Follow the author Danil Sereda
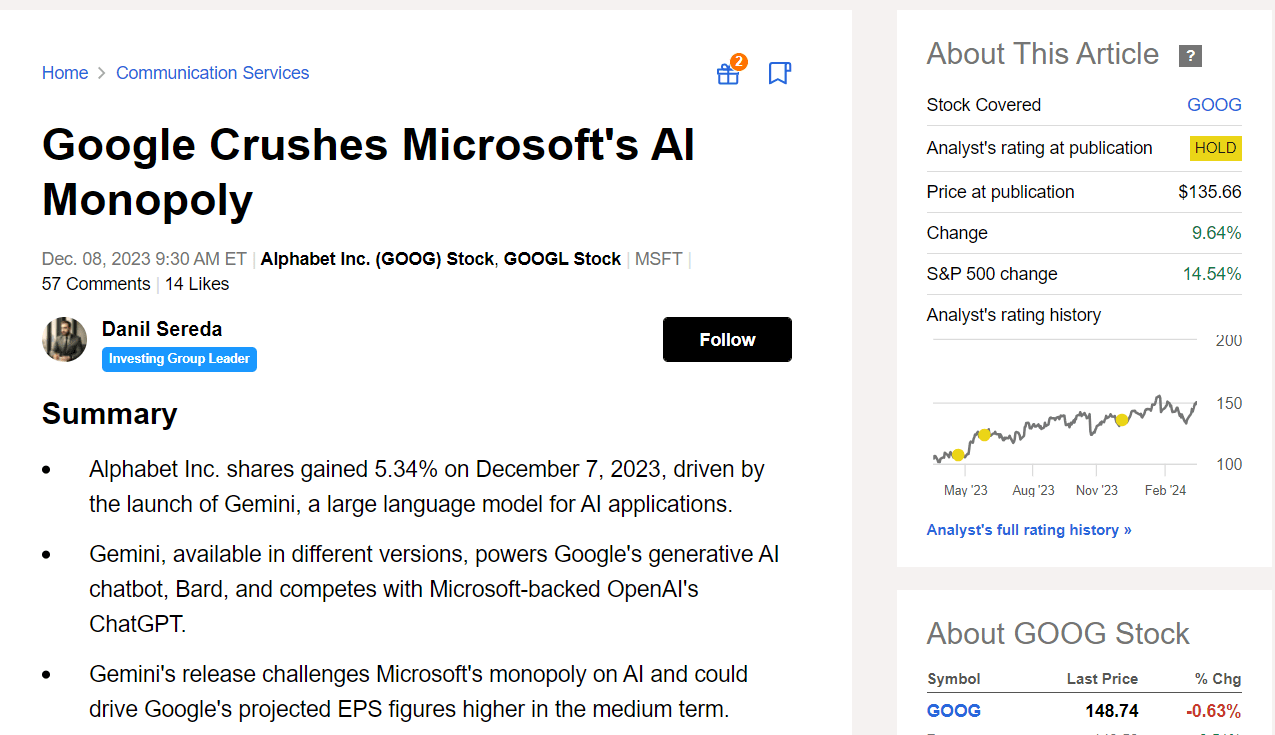 [x=727, y=340]
